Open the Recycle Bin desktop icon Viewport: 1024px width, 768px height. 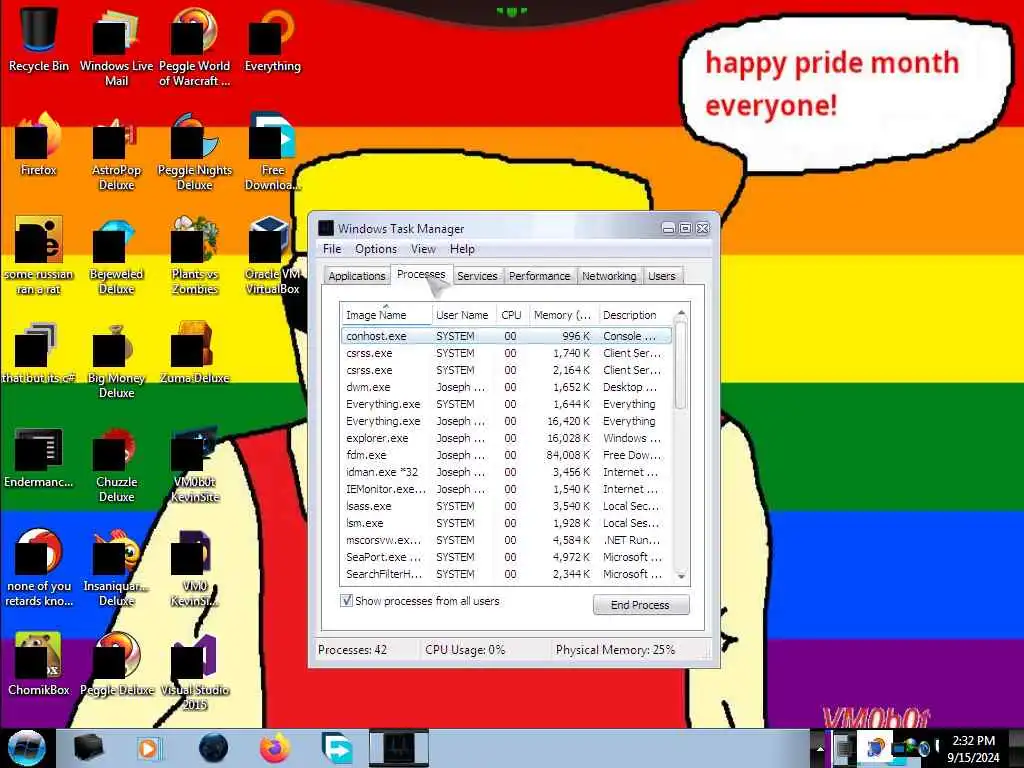coord(39,40)
